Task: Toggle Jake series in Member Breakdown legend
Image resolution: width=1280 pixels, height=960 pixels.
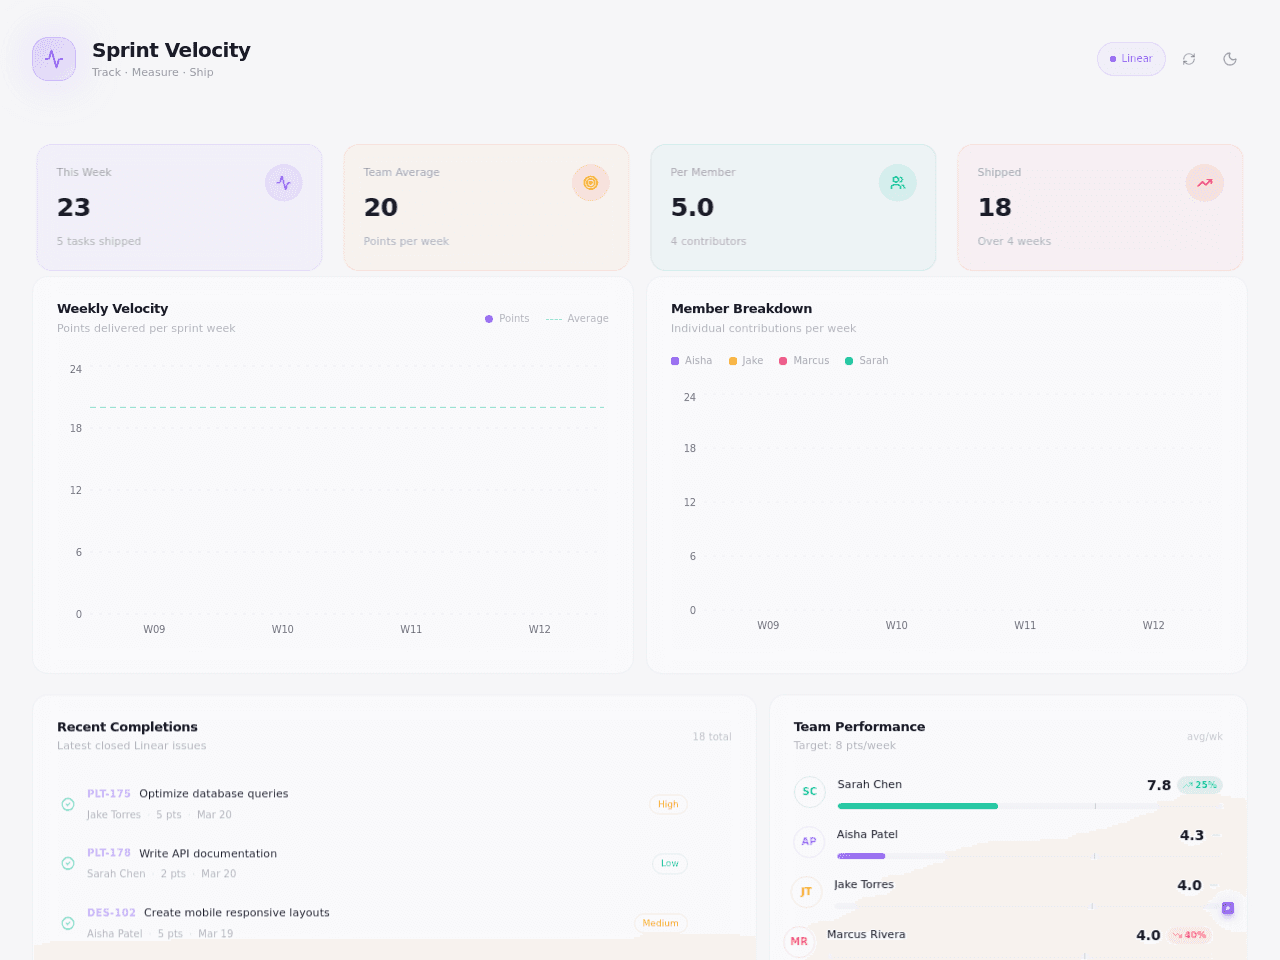Action: (x=746, y=361)
